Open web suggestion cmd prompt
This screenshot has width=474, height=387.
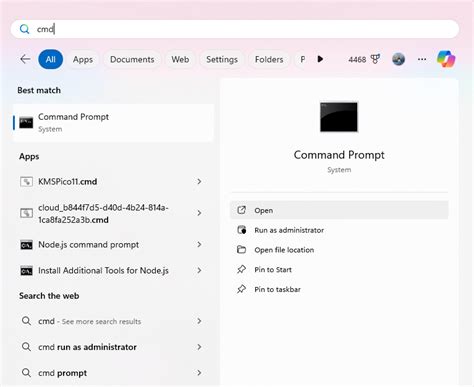point(113,373)
